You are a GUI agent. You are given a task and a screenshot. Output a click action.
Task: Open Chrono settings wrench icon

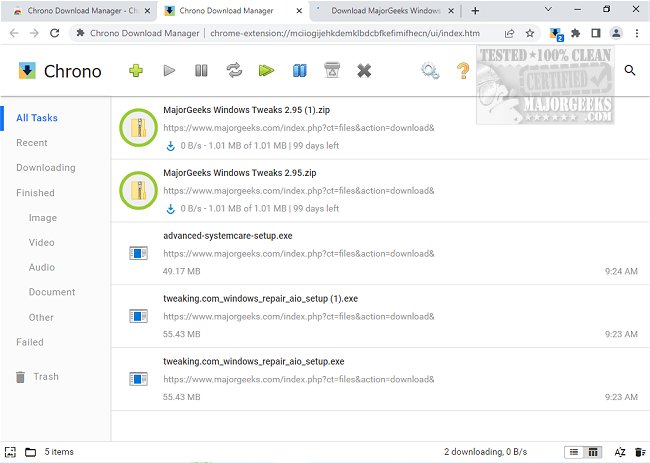(x=430, y=71)
